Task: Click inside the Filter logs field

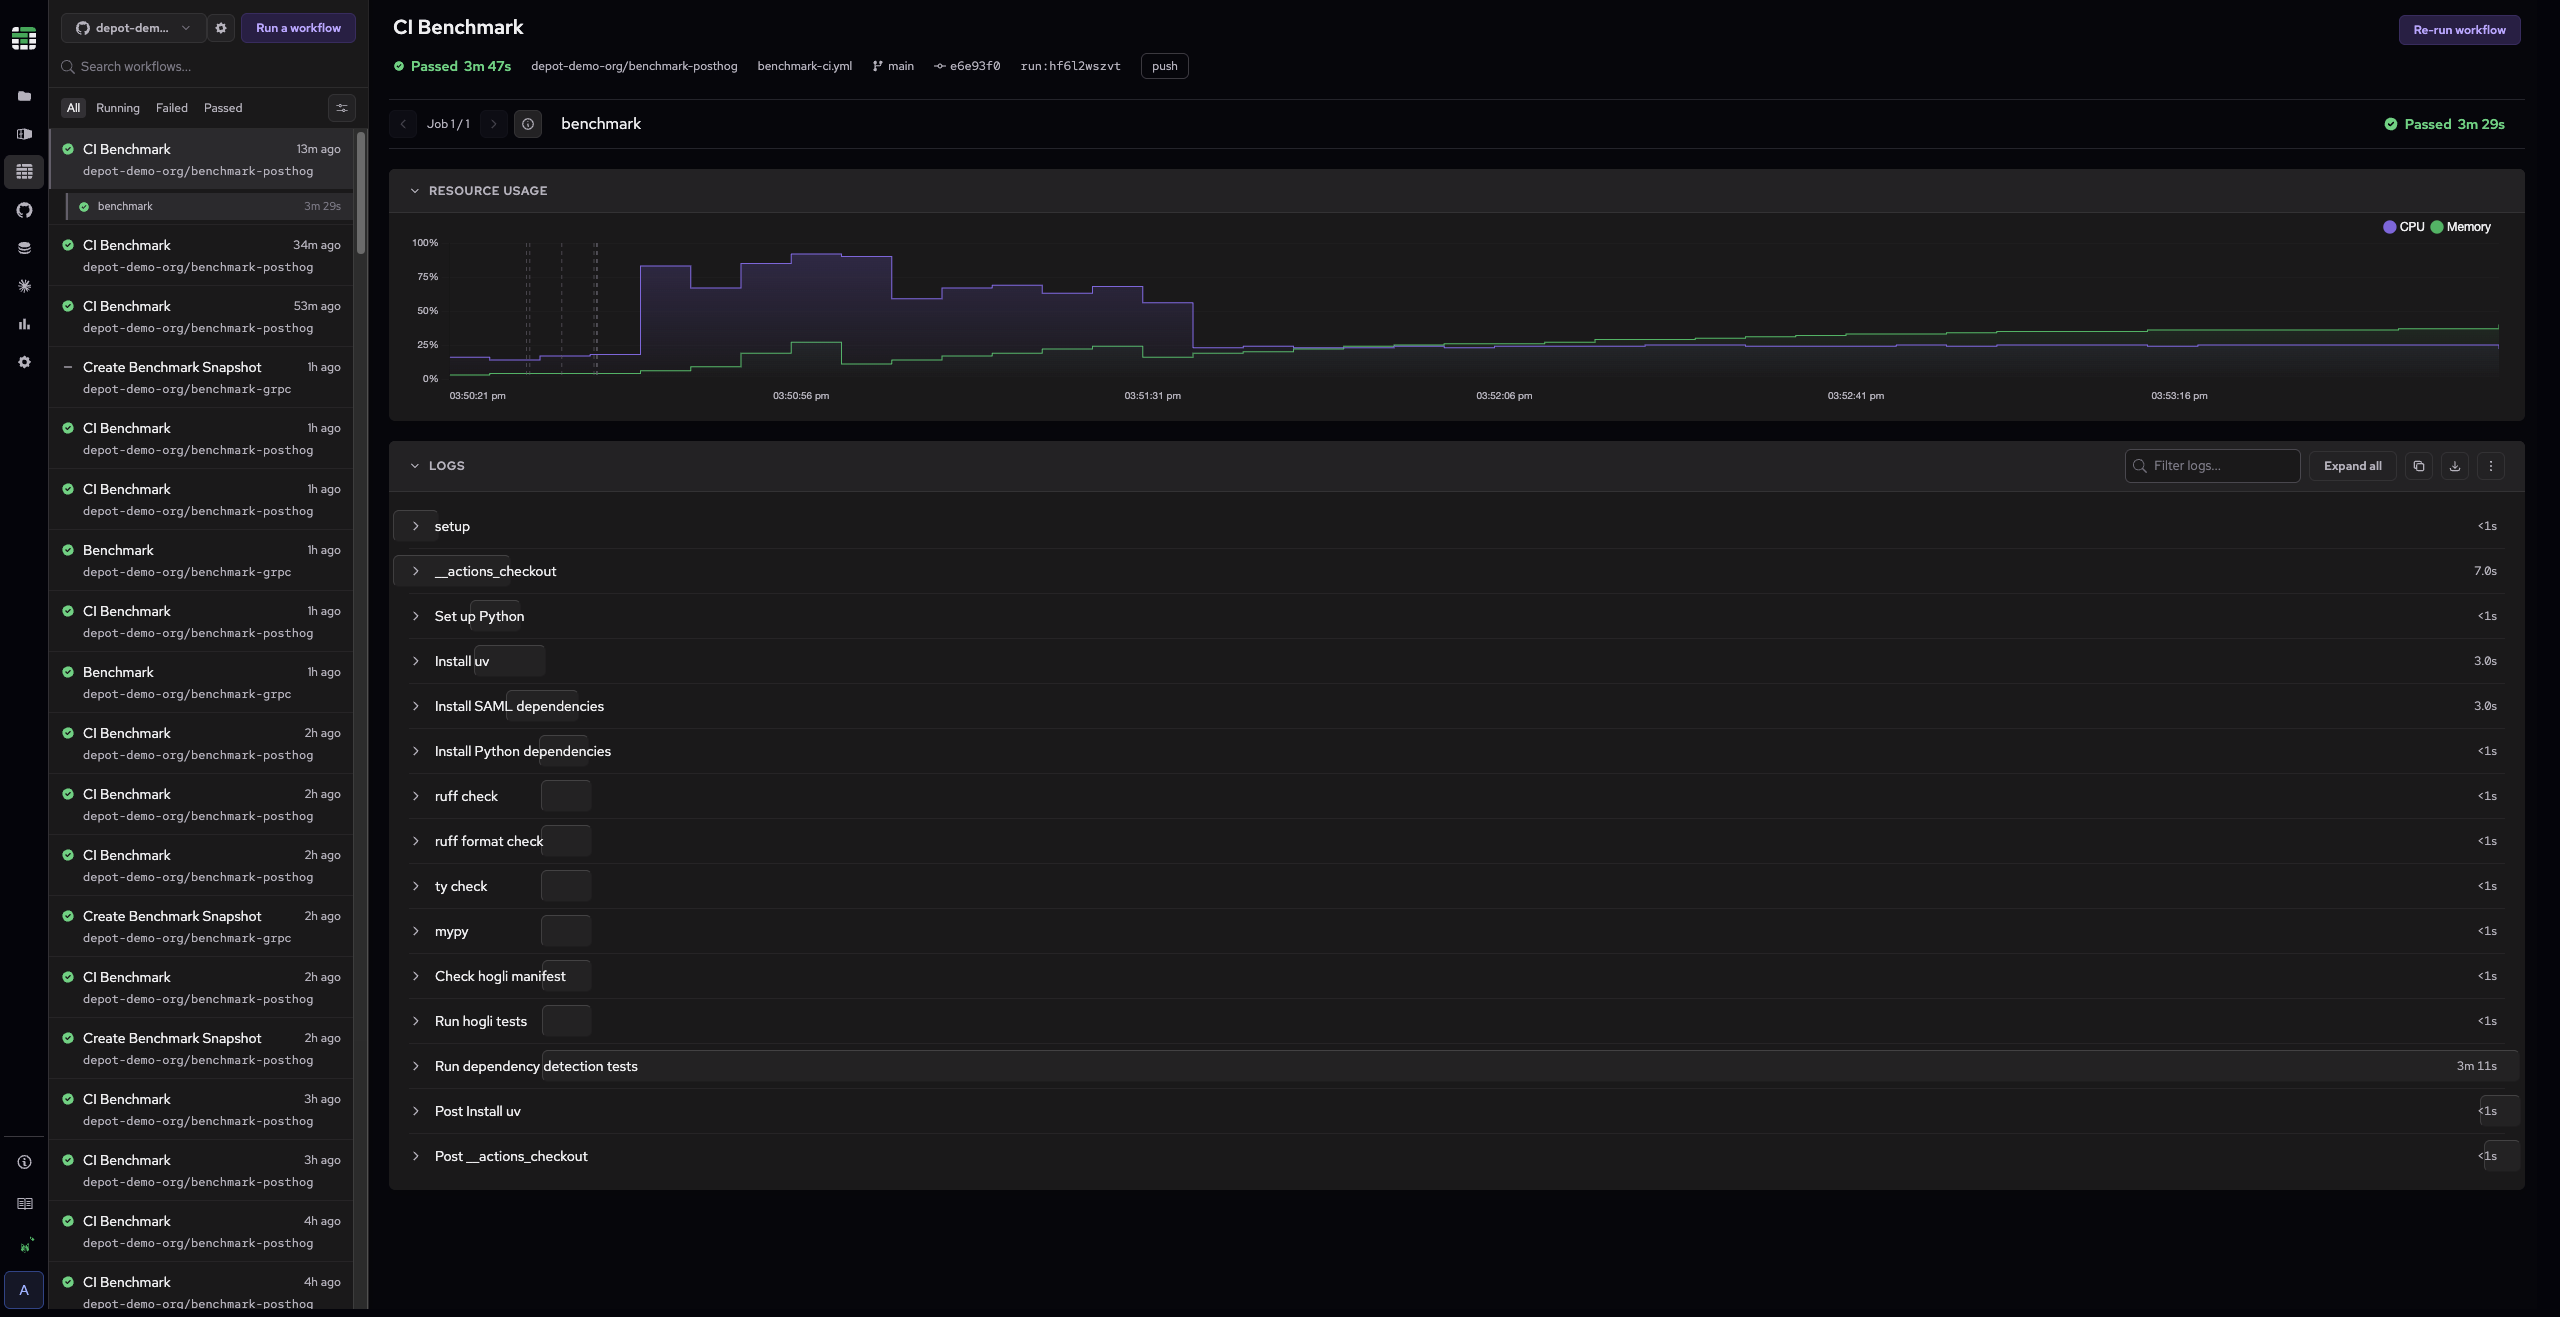Action: (x=2212, y=466)
